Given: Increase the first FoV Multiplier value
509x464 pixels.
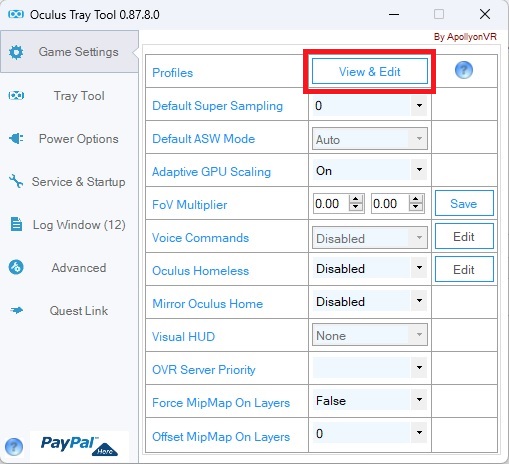Looking at the screenshot, I should [356, 199].
